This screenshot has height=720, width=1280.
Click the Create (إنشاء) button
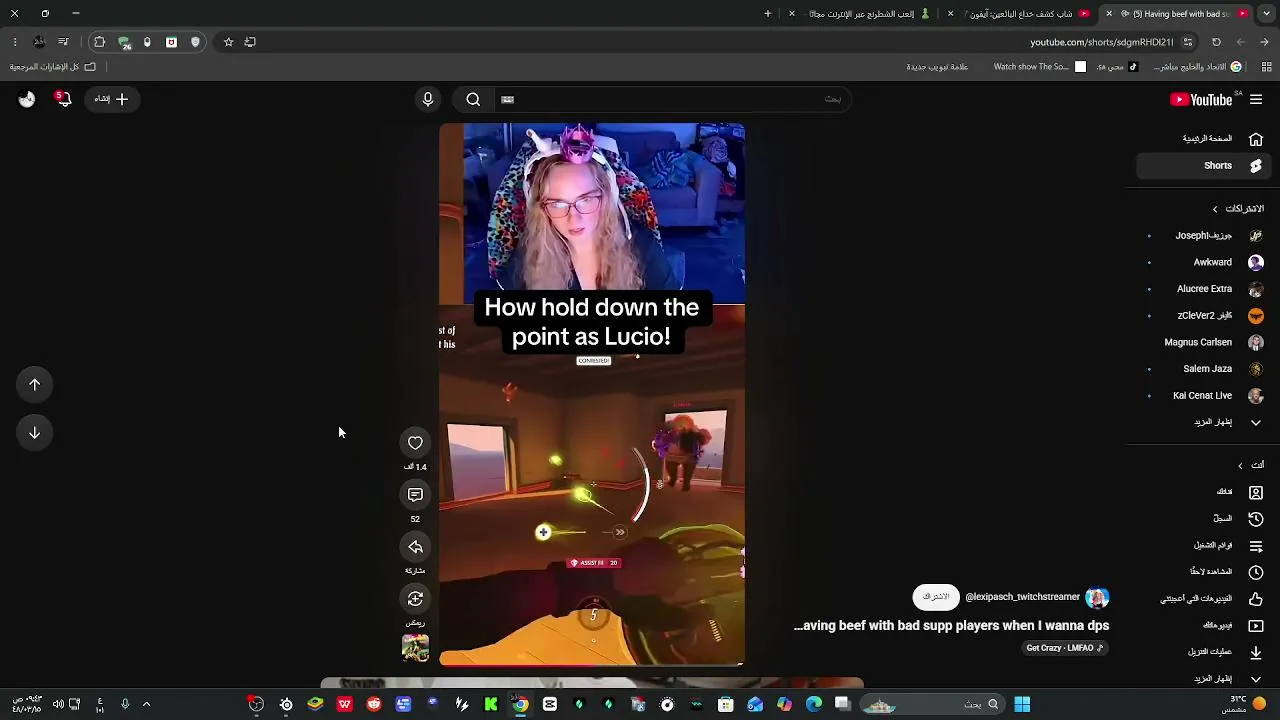[x=111, y=99]
